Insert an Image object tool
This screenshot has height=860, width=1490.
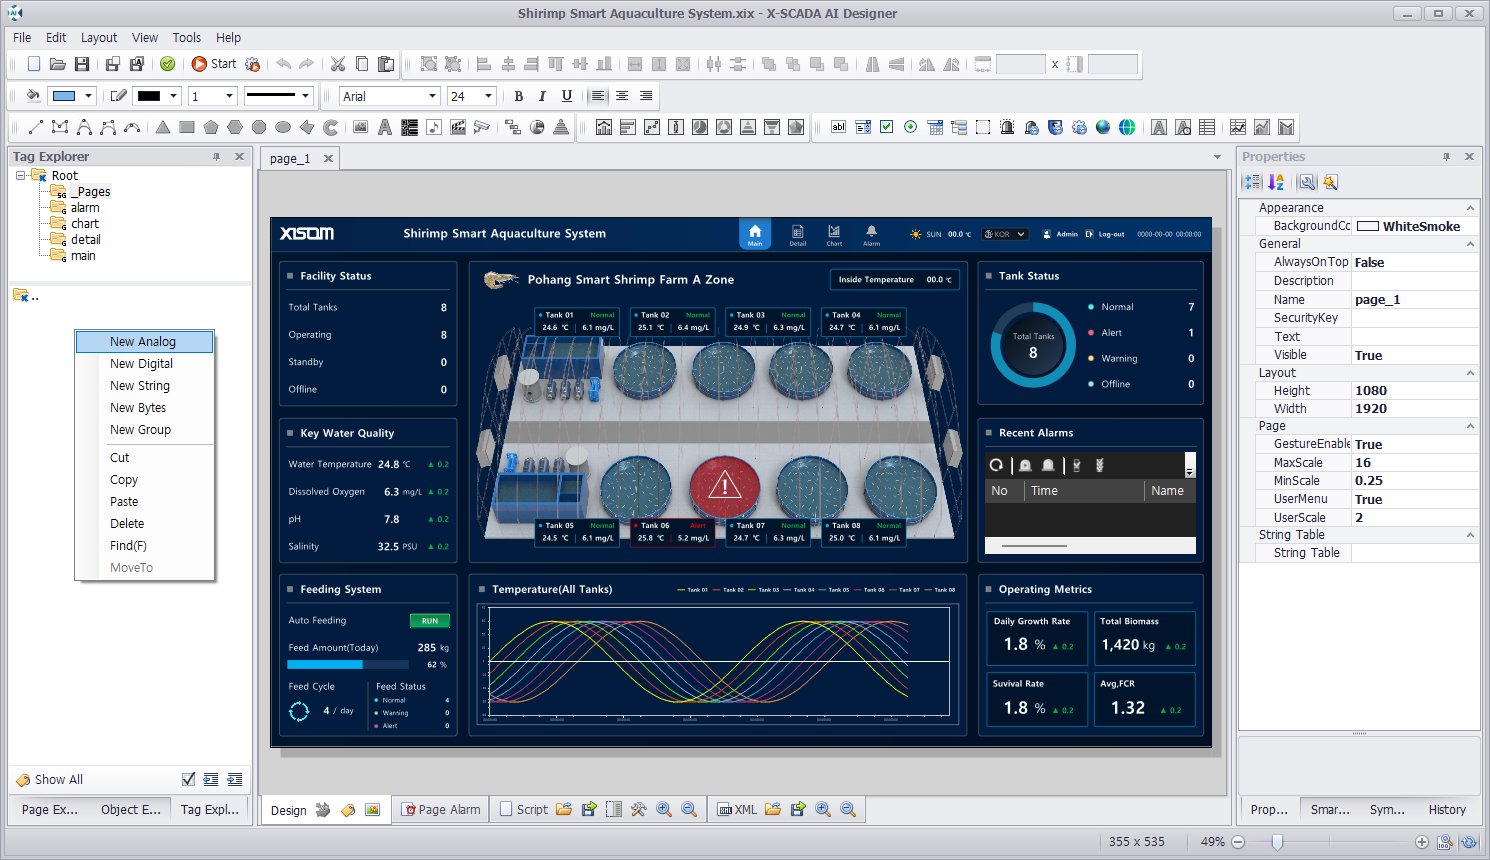click(361, 127)
